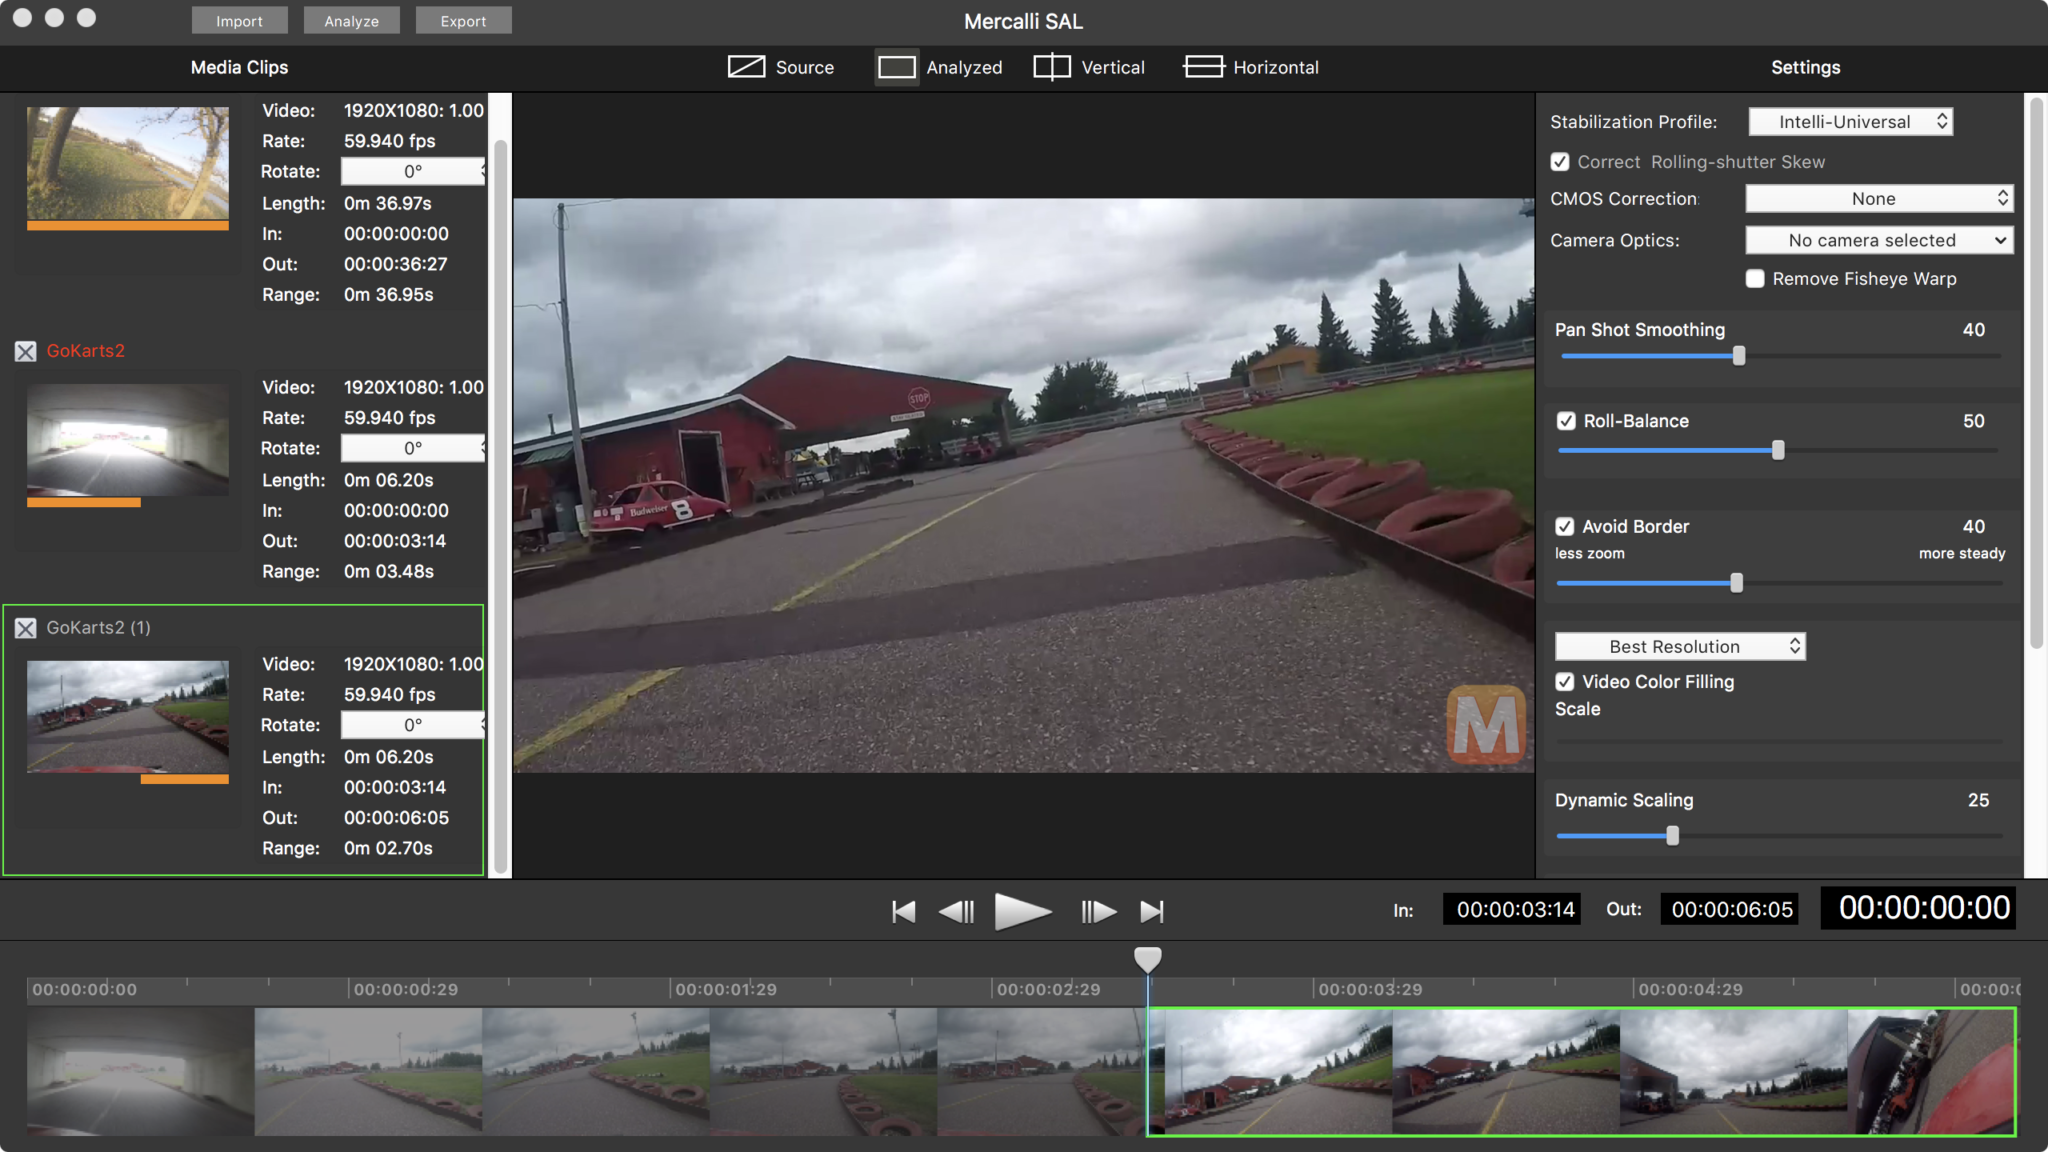Select the first media clip thumbnail
Viewport: 2048px width, 1152px height.
pyautogui.click(x=128, y=164)
